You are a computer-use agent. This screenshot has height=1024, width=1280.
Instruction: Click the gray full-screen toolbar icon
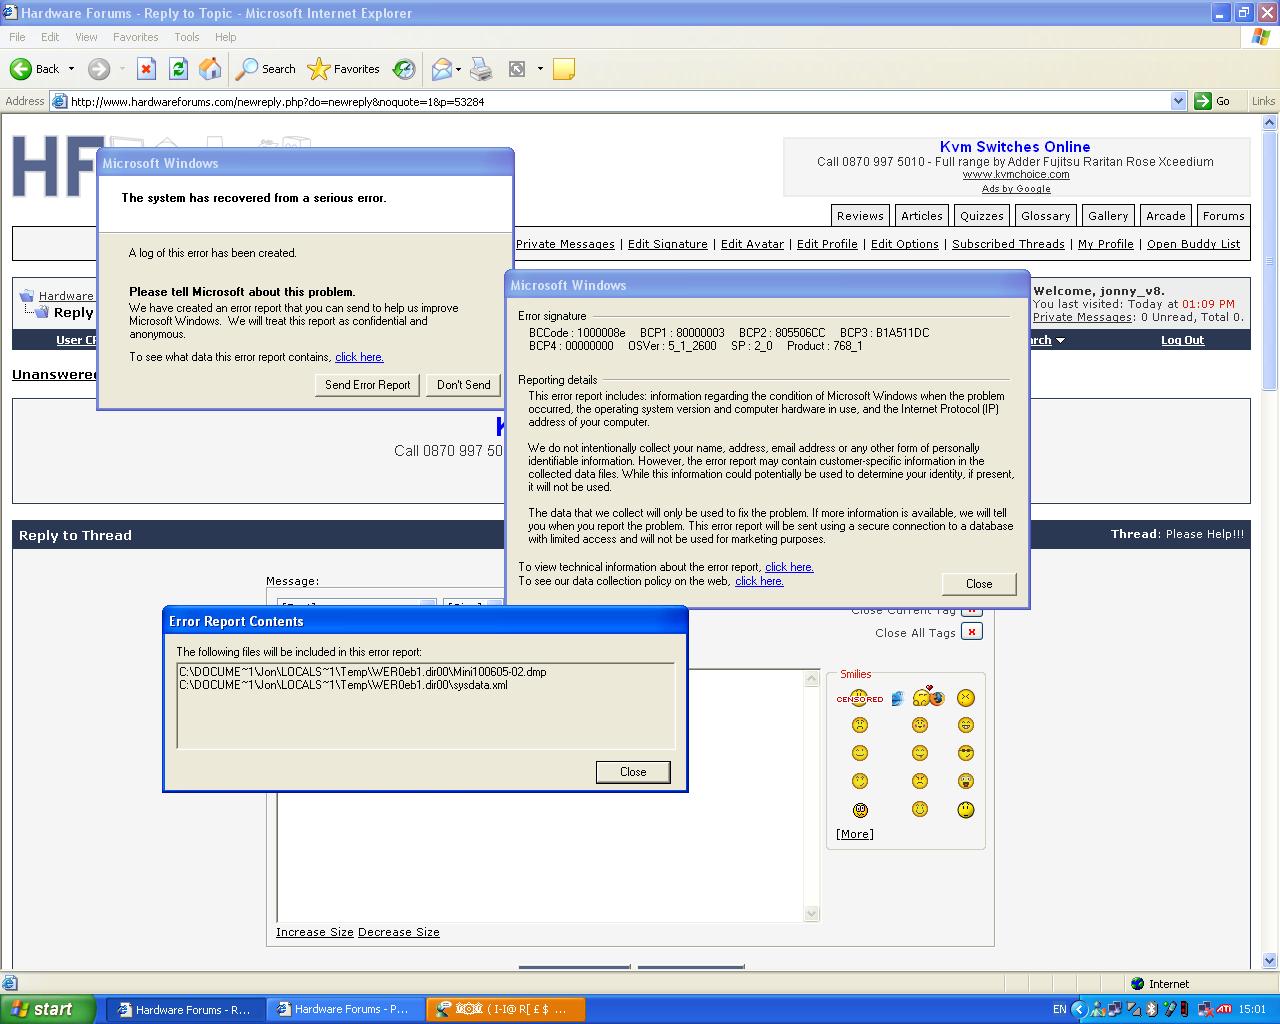[x=517, y=69]
